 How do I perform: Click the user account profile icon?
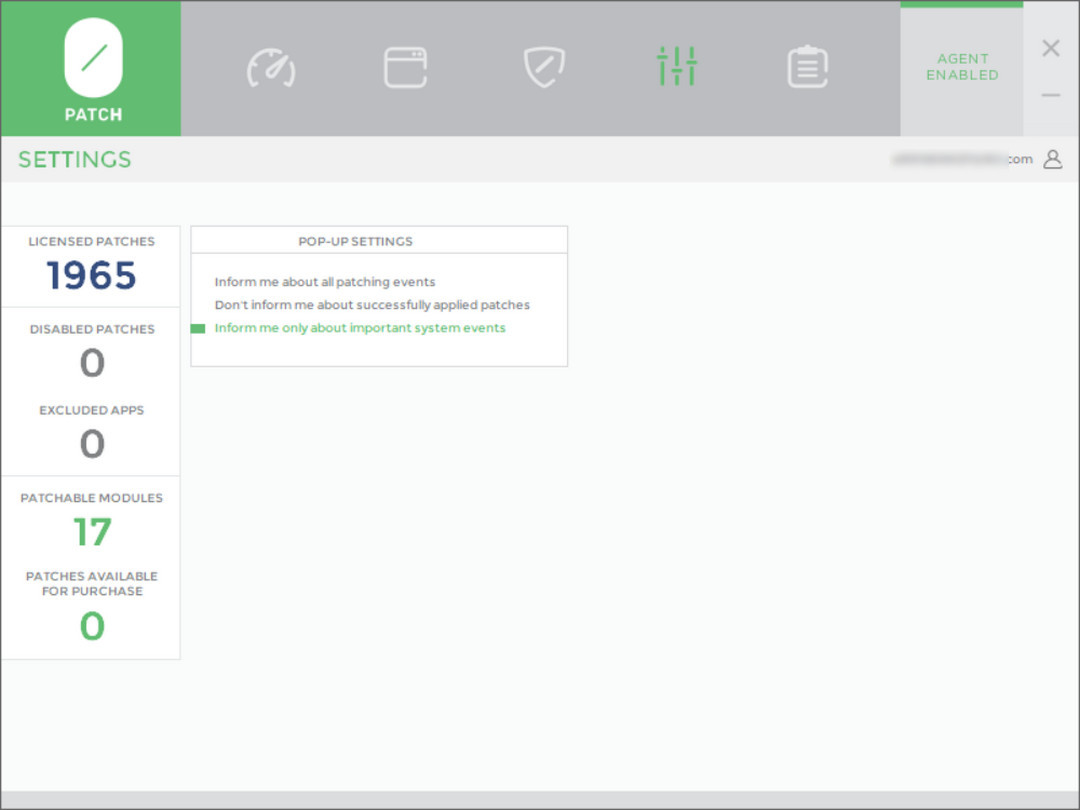pyautogui.click(x=1052, y=159)
